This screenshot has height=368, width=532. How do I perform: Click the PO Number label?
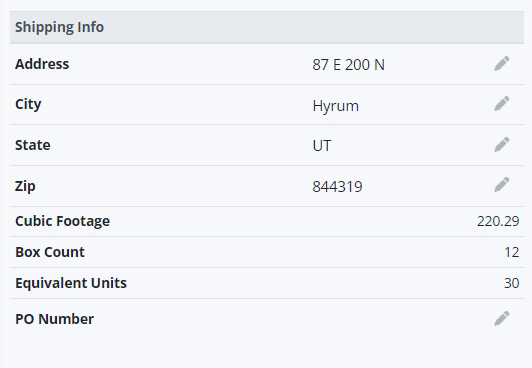click(x=55, y=319)
